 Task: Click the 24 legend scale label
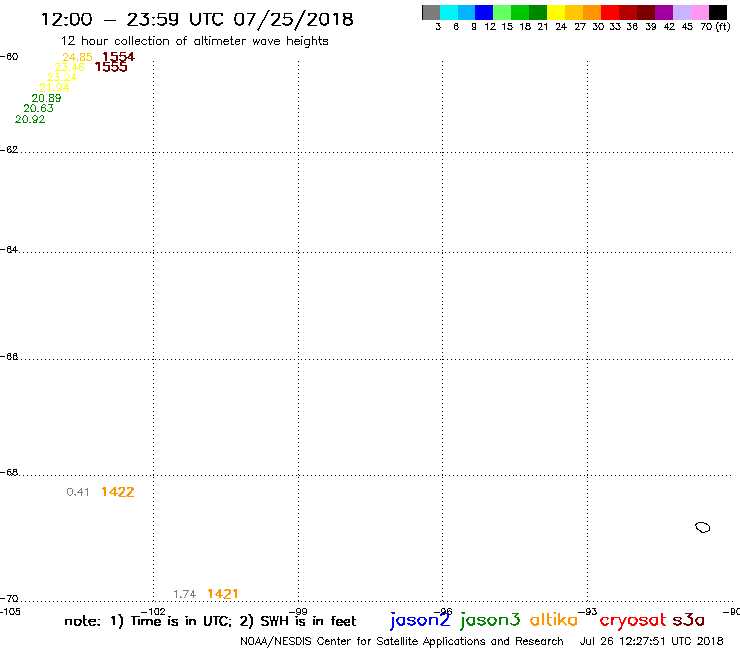561,27
